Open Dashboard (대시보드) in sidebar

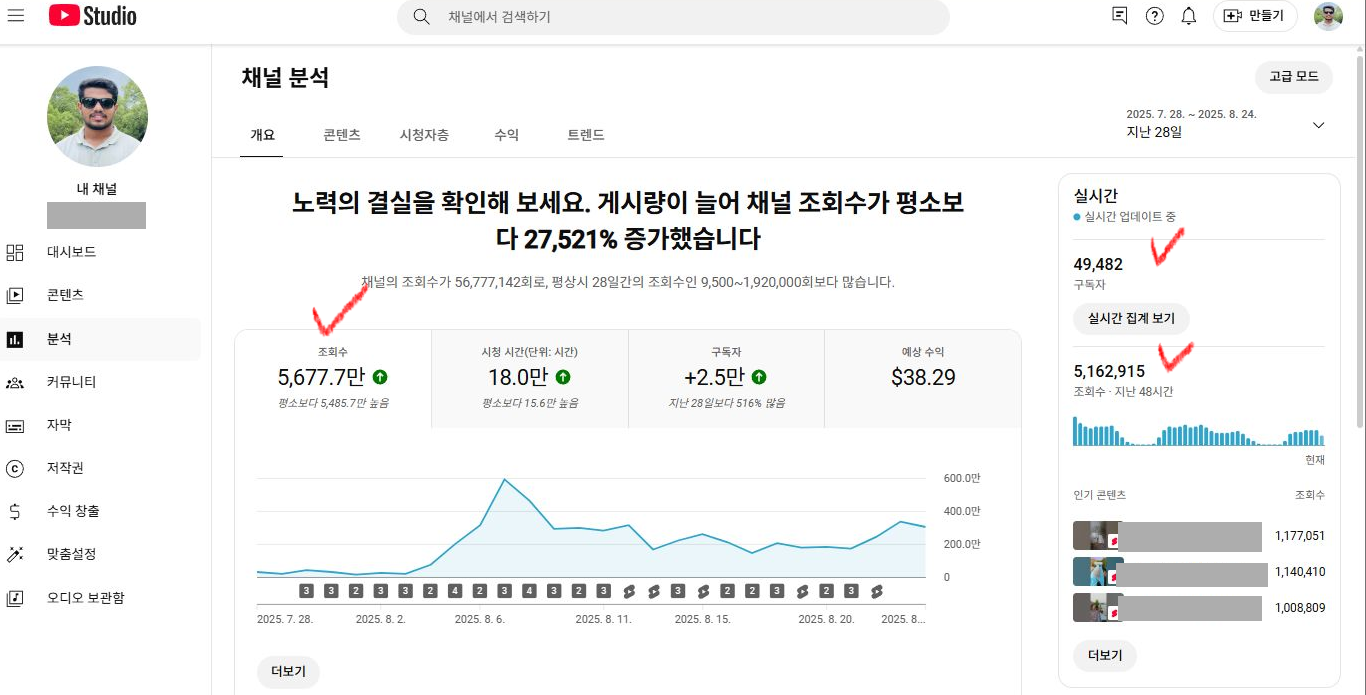click(x=71, y=252)
